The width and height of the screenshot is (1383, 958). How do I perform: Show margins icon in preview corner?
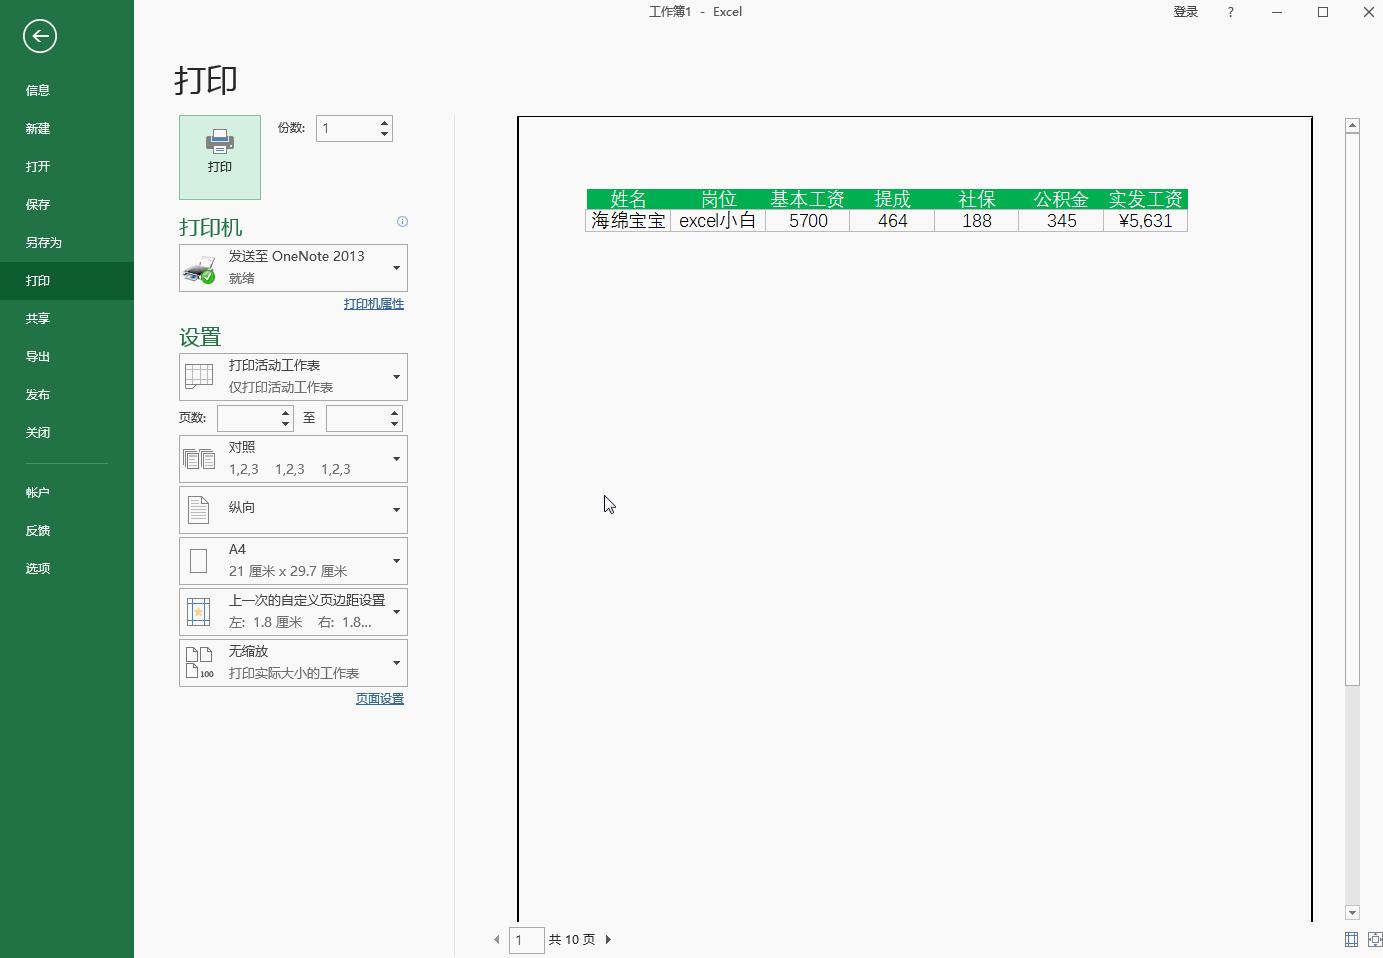coord(1351,939)
